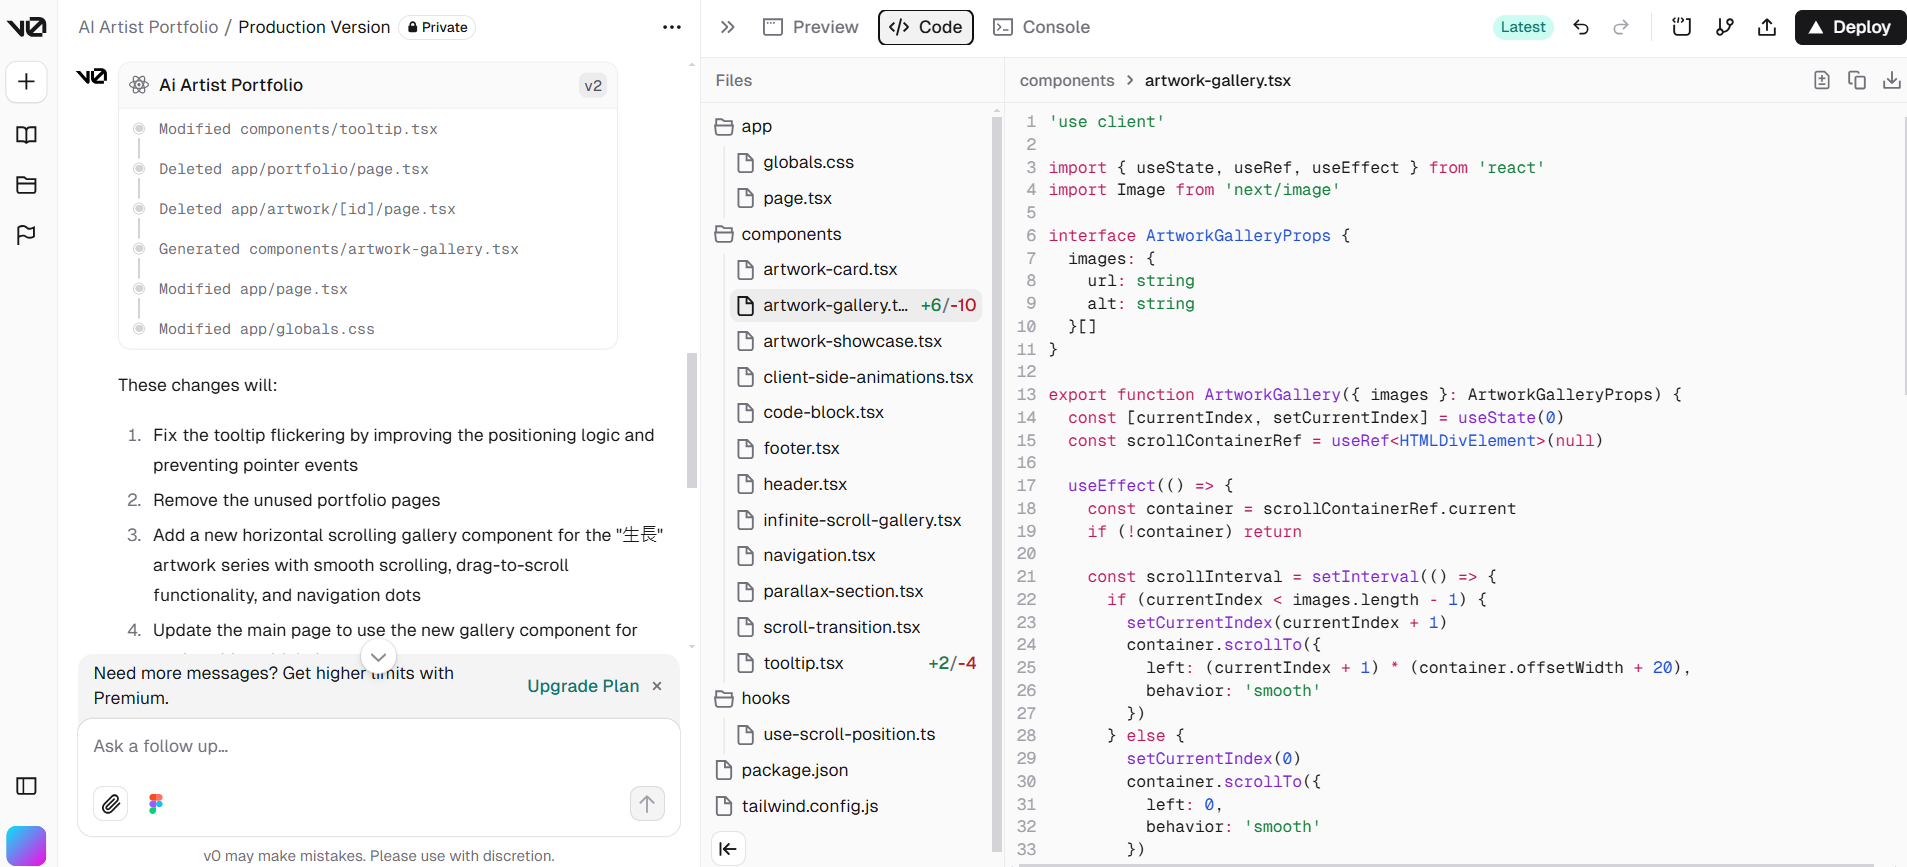The width and height of the screenshot is (1907, 867).
Task: Switch to the Console tab
Action: pos(1042,27)
